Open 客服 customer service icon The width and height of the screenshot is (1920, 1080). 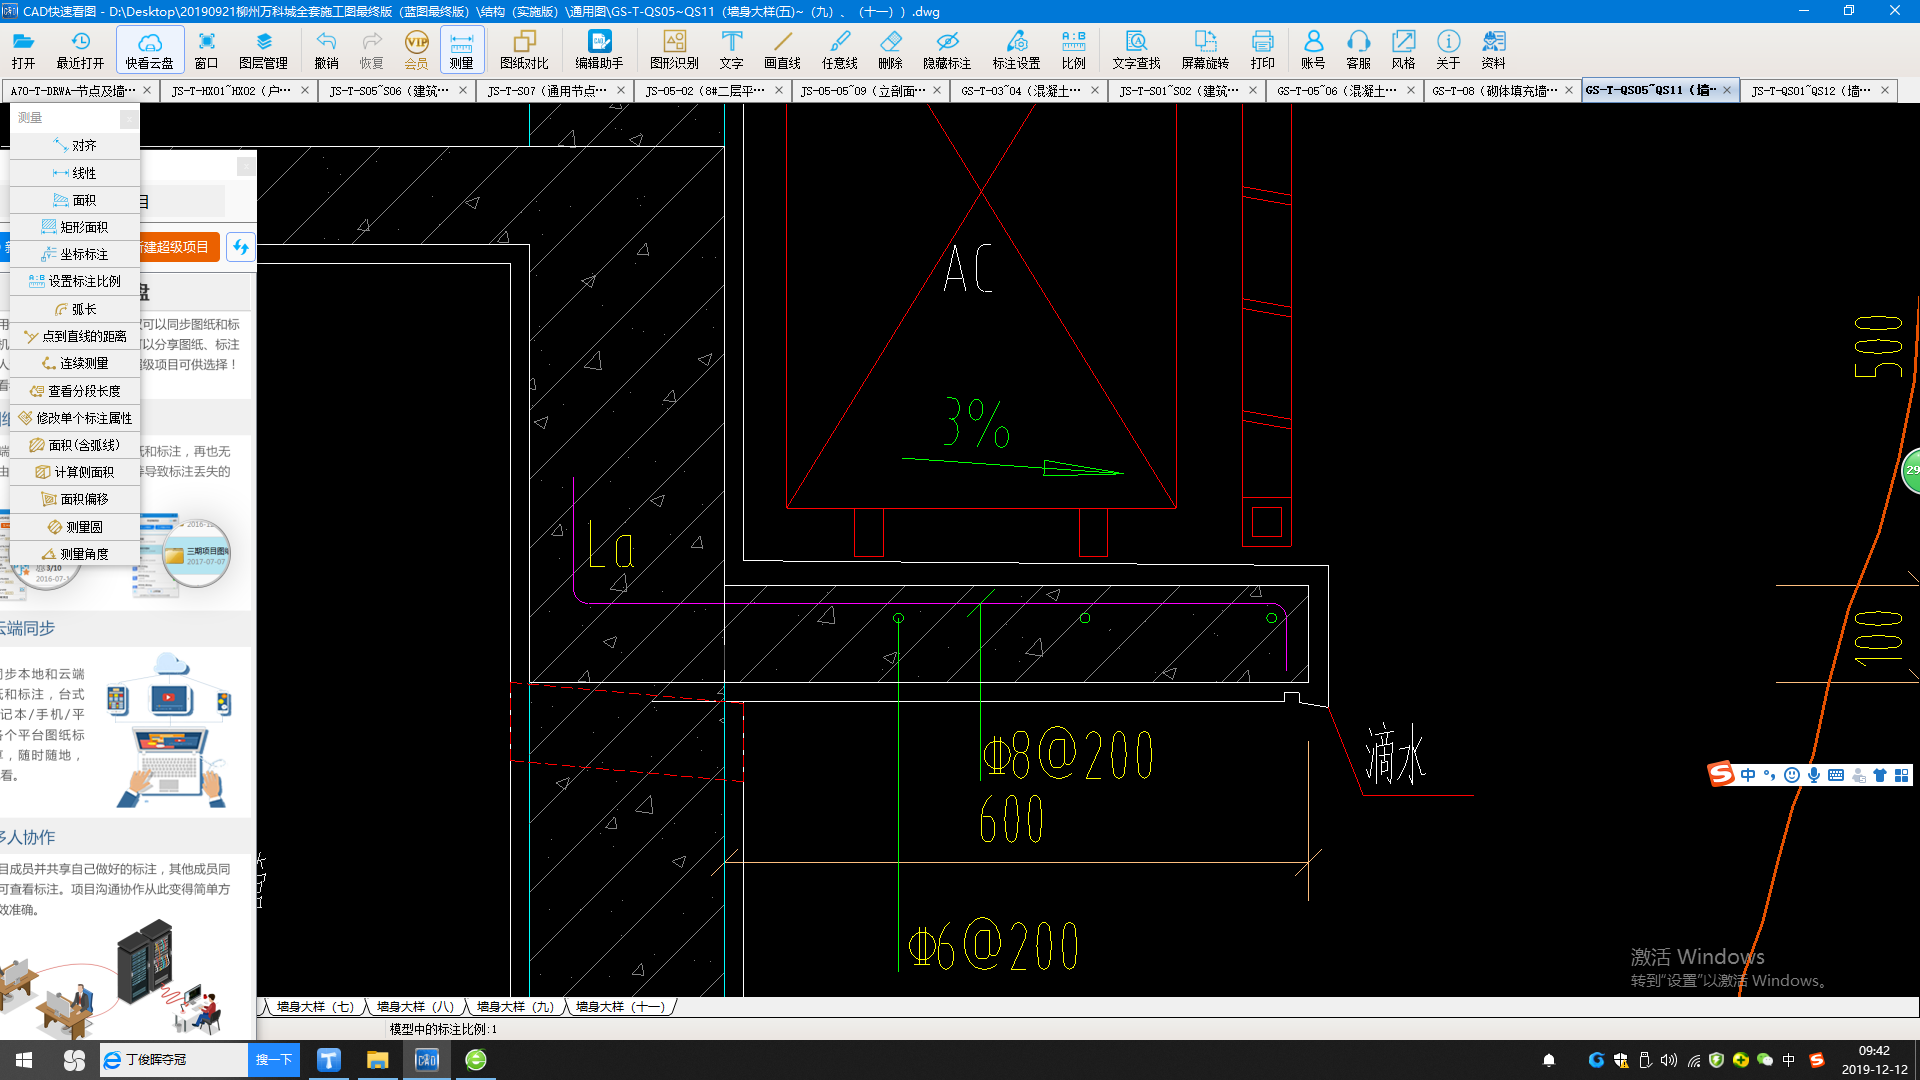coord(1358,49)
